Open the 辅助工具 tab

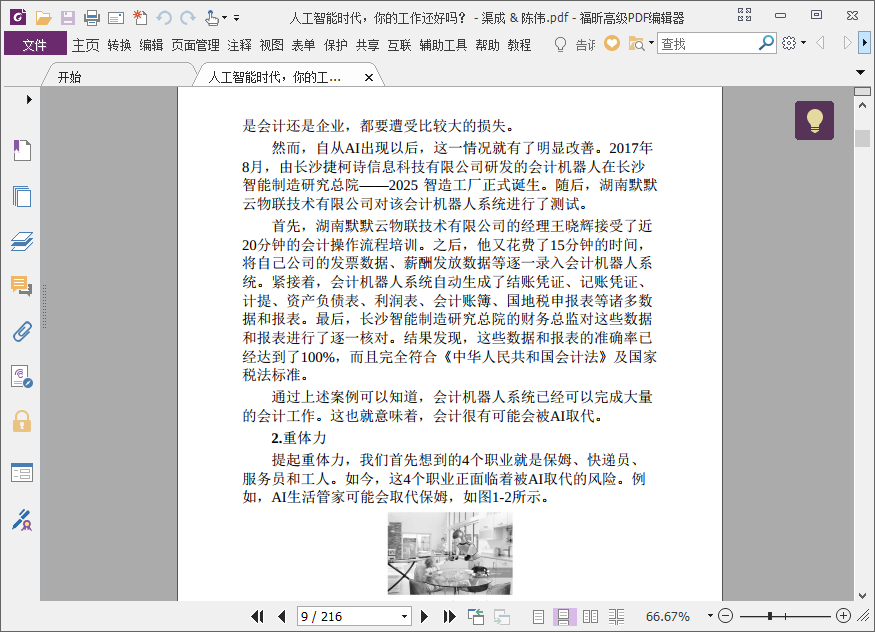coord(443,45)
